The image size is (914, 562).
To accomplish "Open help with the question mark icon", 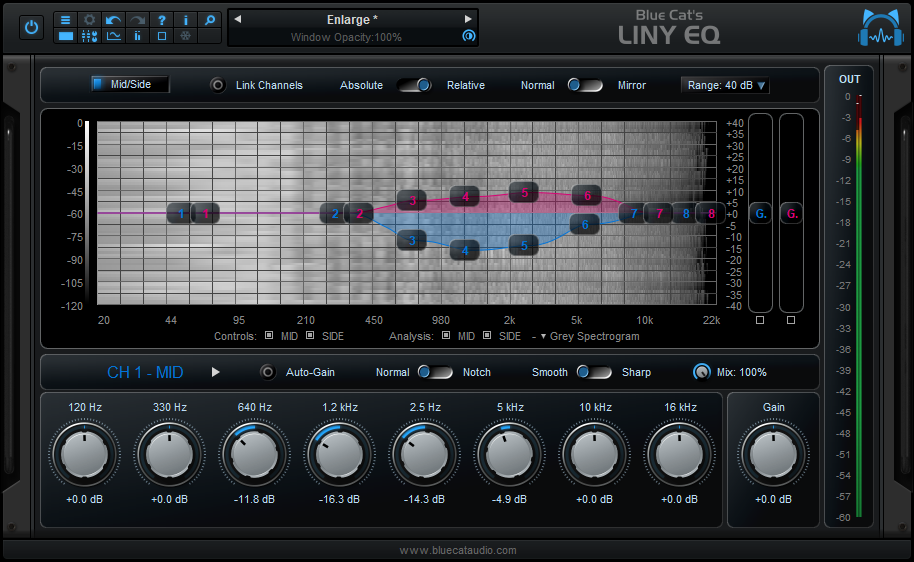I will [x=161, y=19].
